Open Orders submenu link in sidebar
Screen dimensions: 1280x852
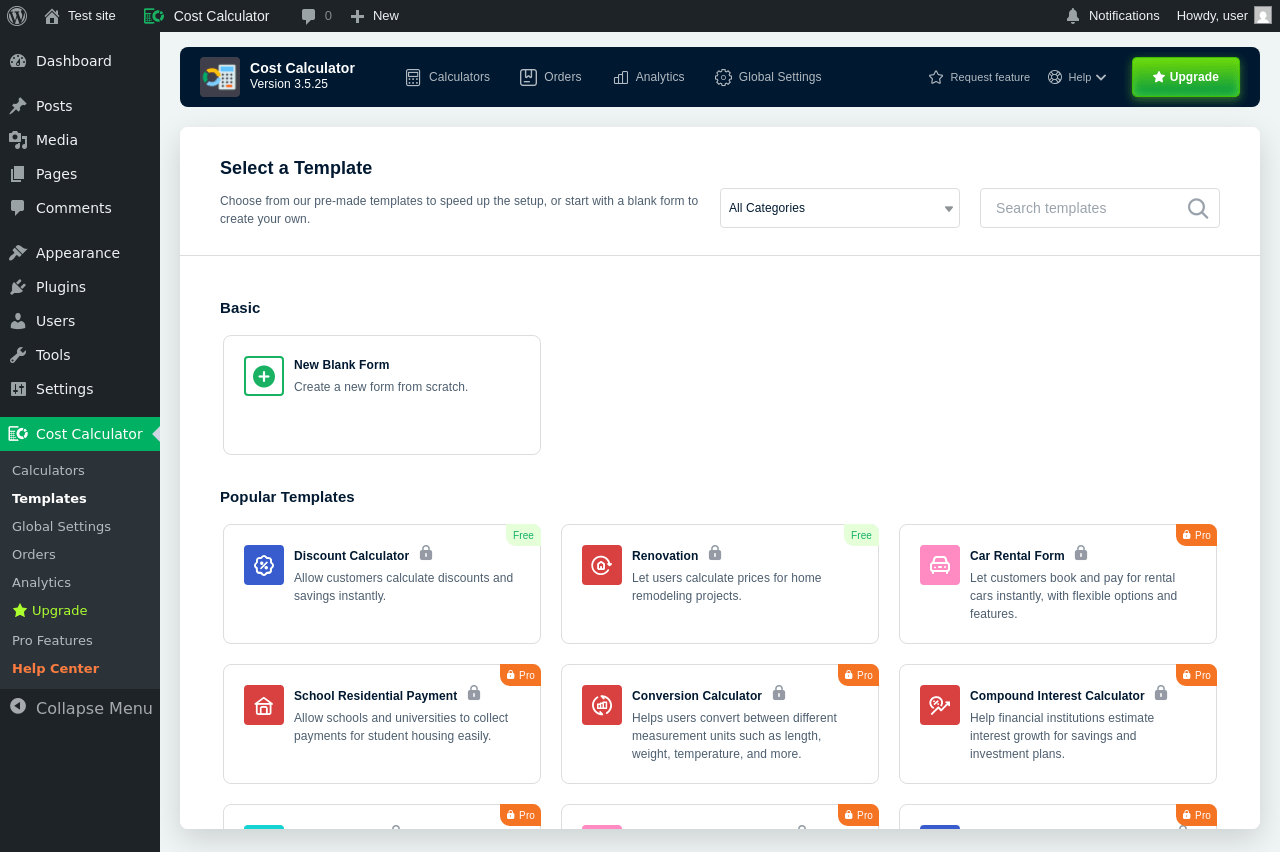(34, 554)
